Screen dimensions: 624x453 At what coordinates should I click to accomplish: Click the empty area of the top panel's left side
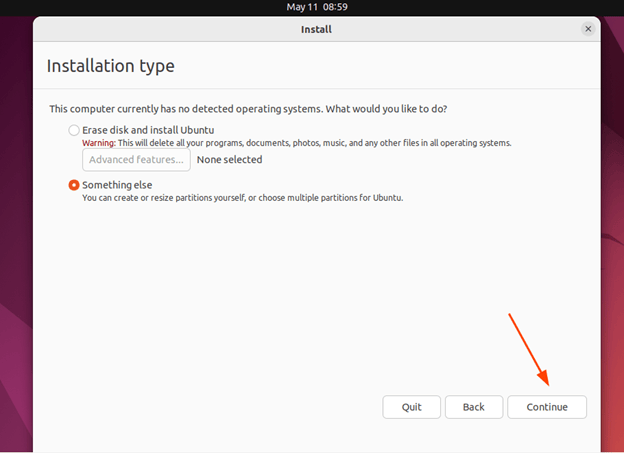100,7
